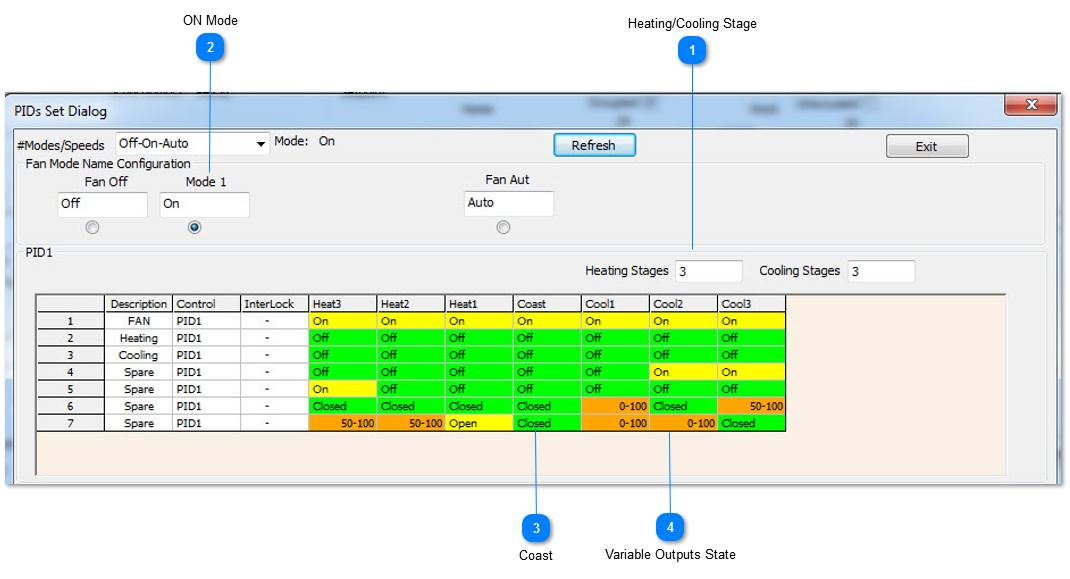Select the row header numbered 3
The height and width of the screenshot is (579, 1070).
(x=70, y=355)
